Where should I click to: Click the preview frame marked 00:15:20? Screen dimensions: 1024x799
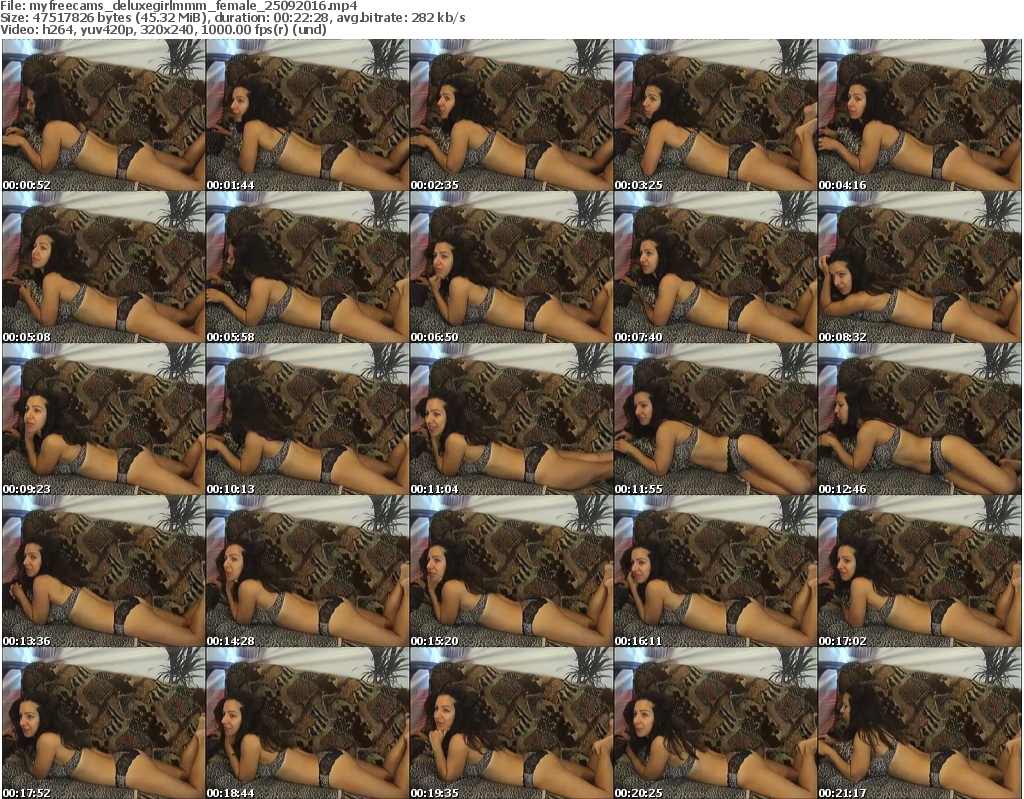click(x=511, y=571)
